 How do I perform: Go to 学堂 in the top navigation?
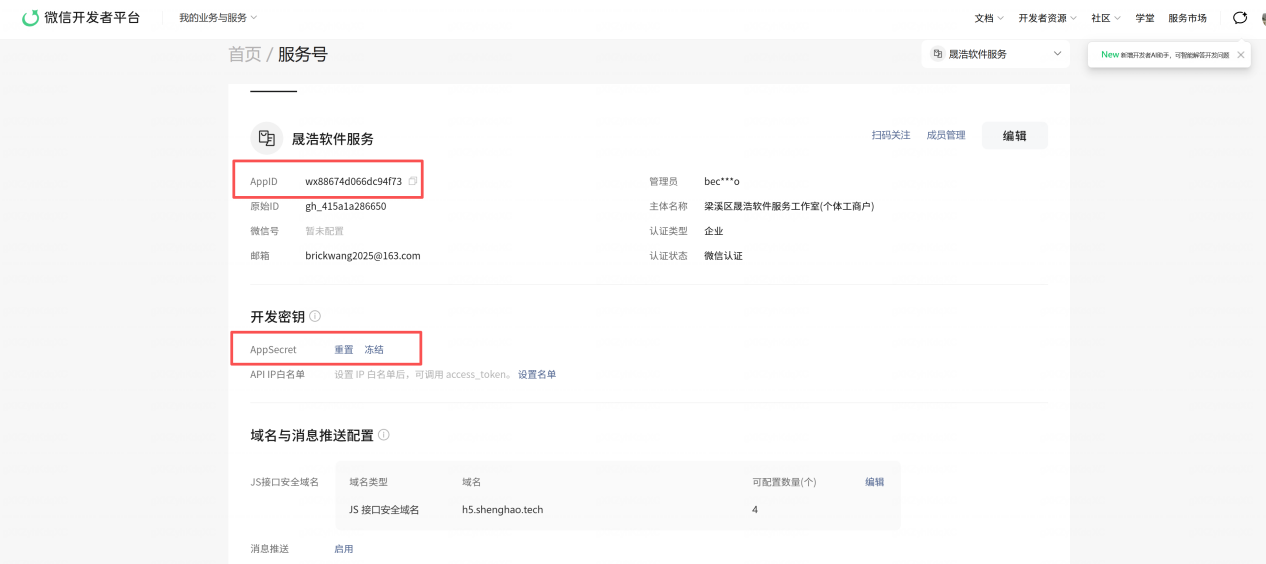click(x=1144, y=18)
